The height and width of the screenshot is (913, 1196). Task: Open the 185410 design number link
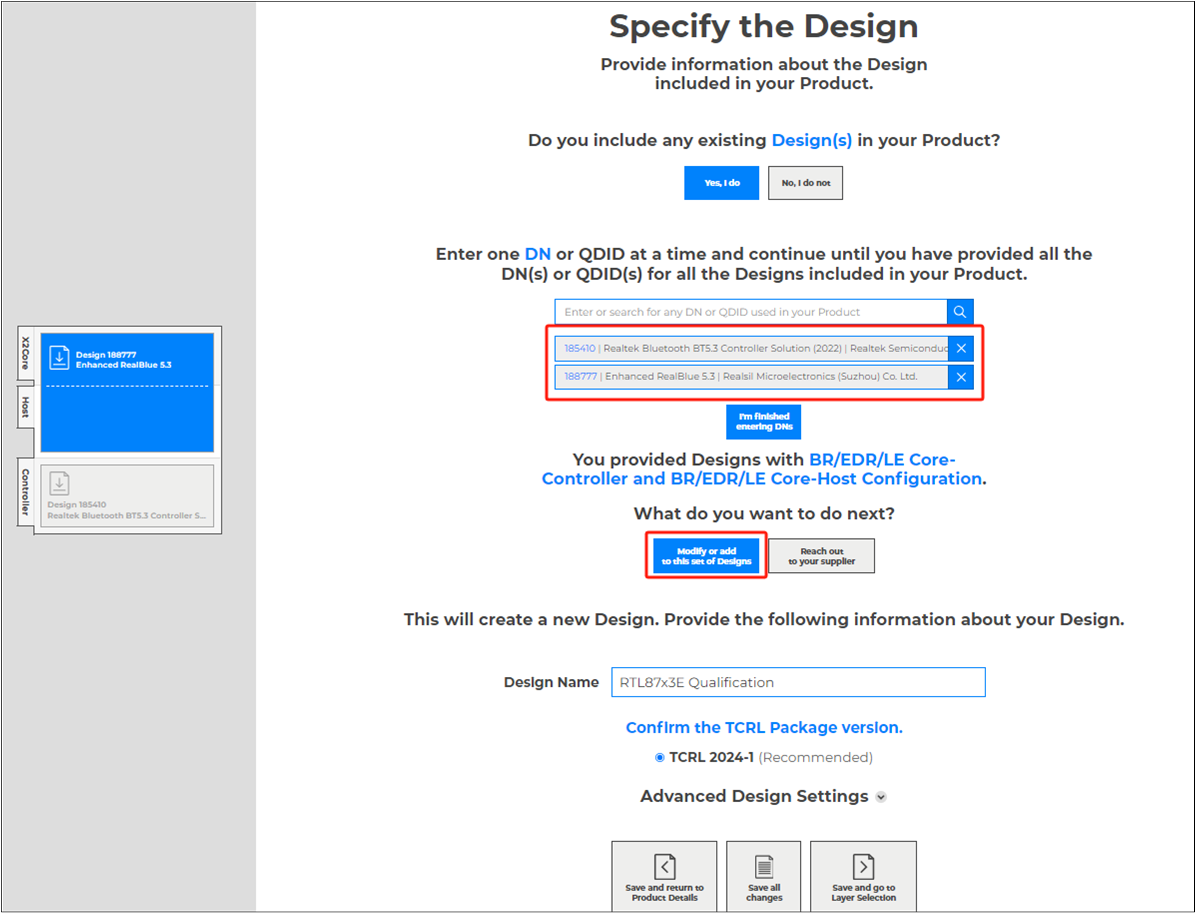click(580, 349)
